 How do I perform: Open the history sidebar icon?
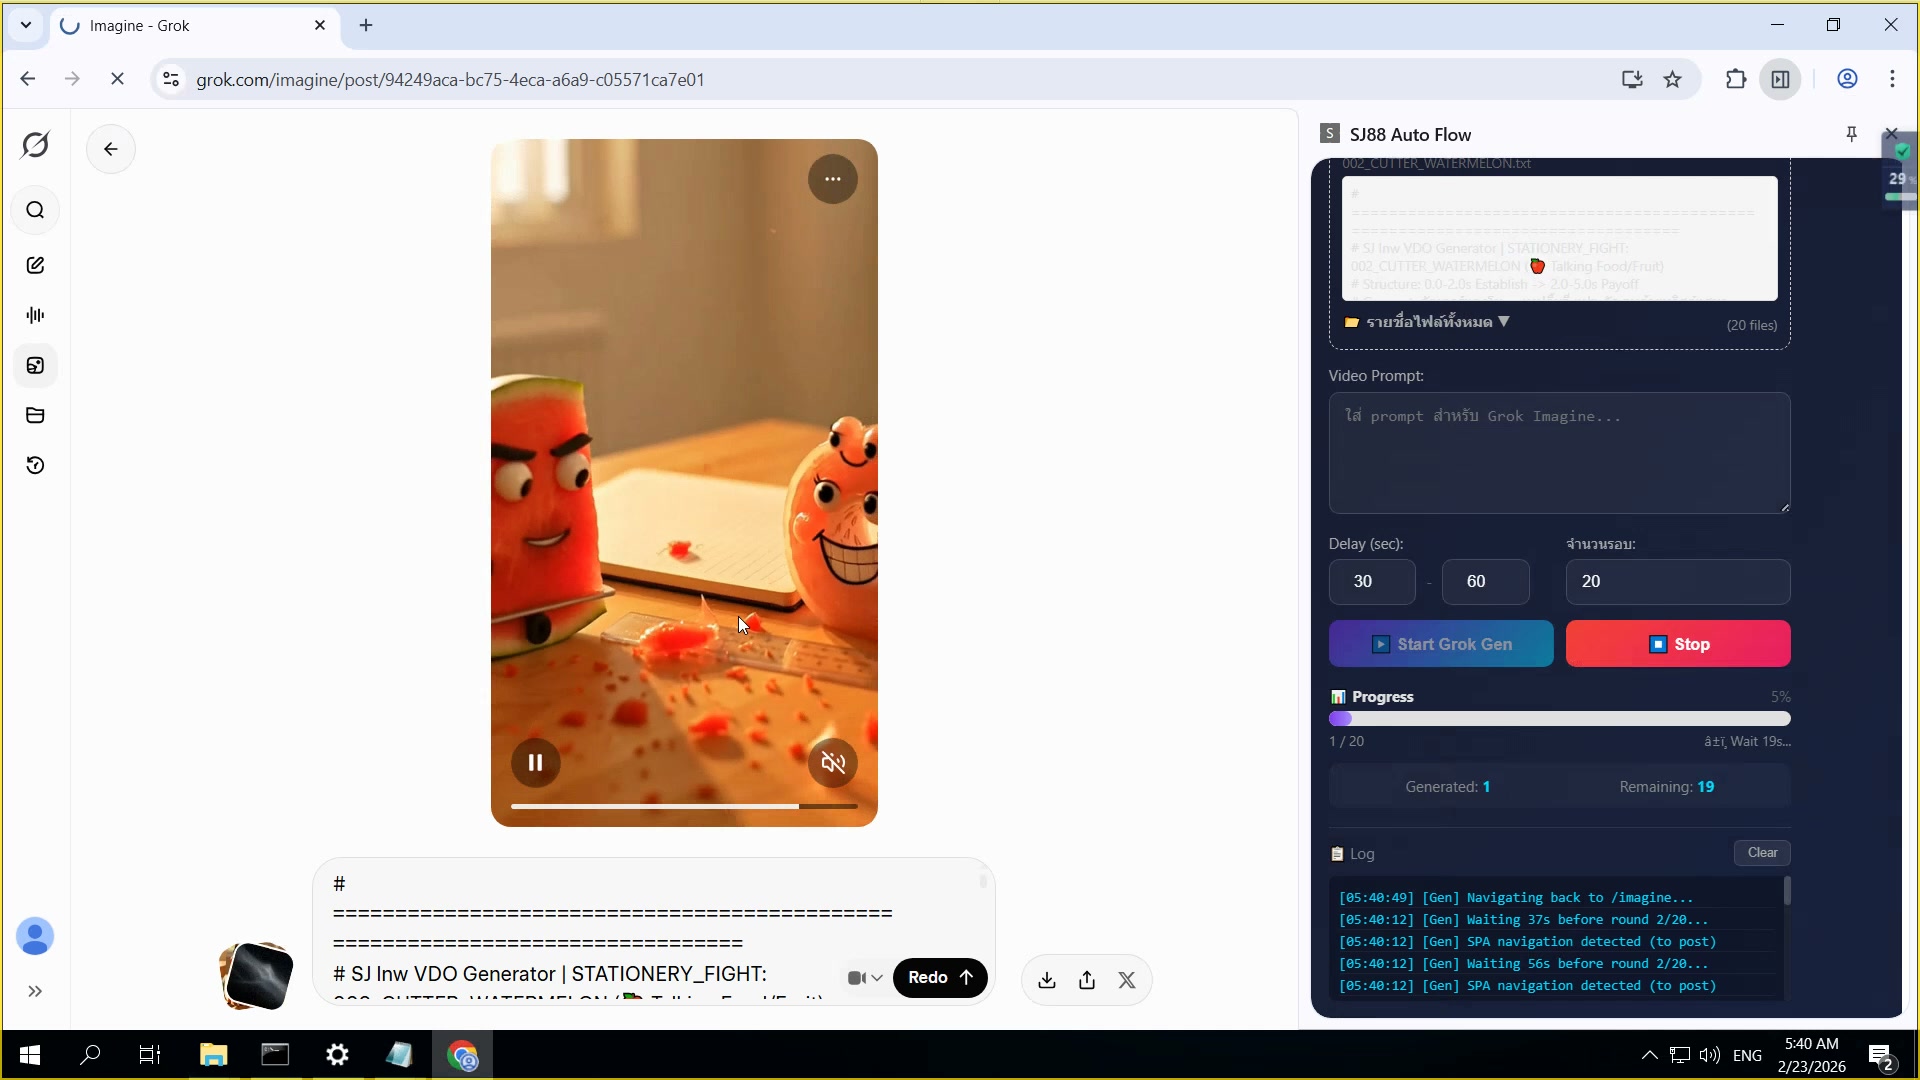click(35, 465)
